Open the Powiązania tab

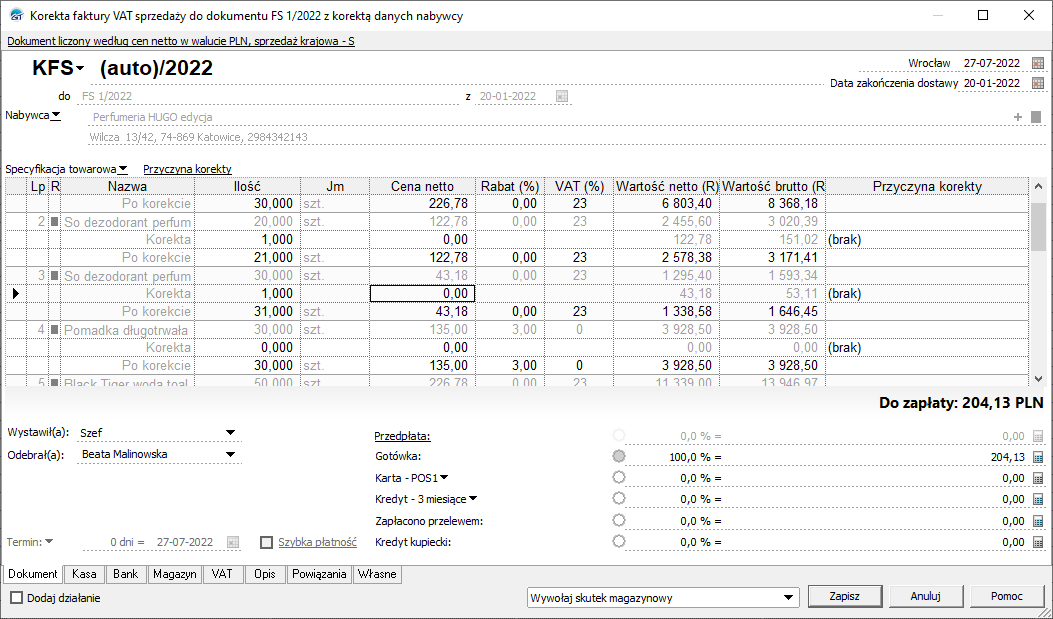(x=320, y=574)
